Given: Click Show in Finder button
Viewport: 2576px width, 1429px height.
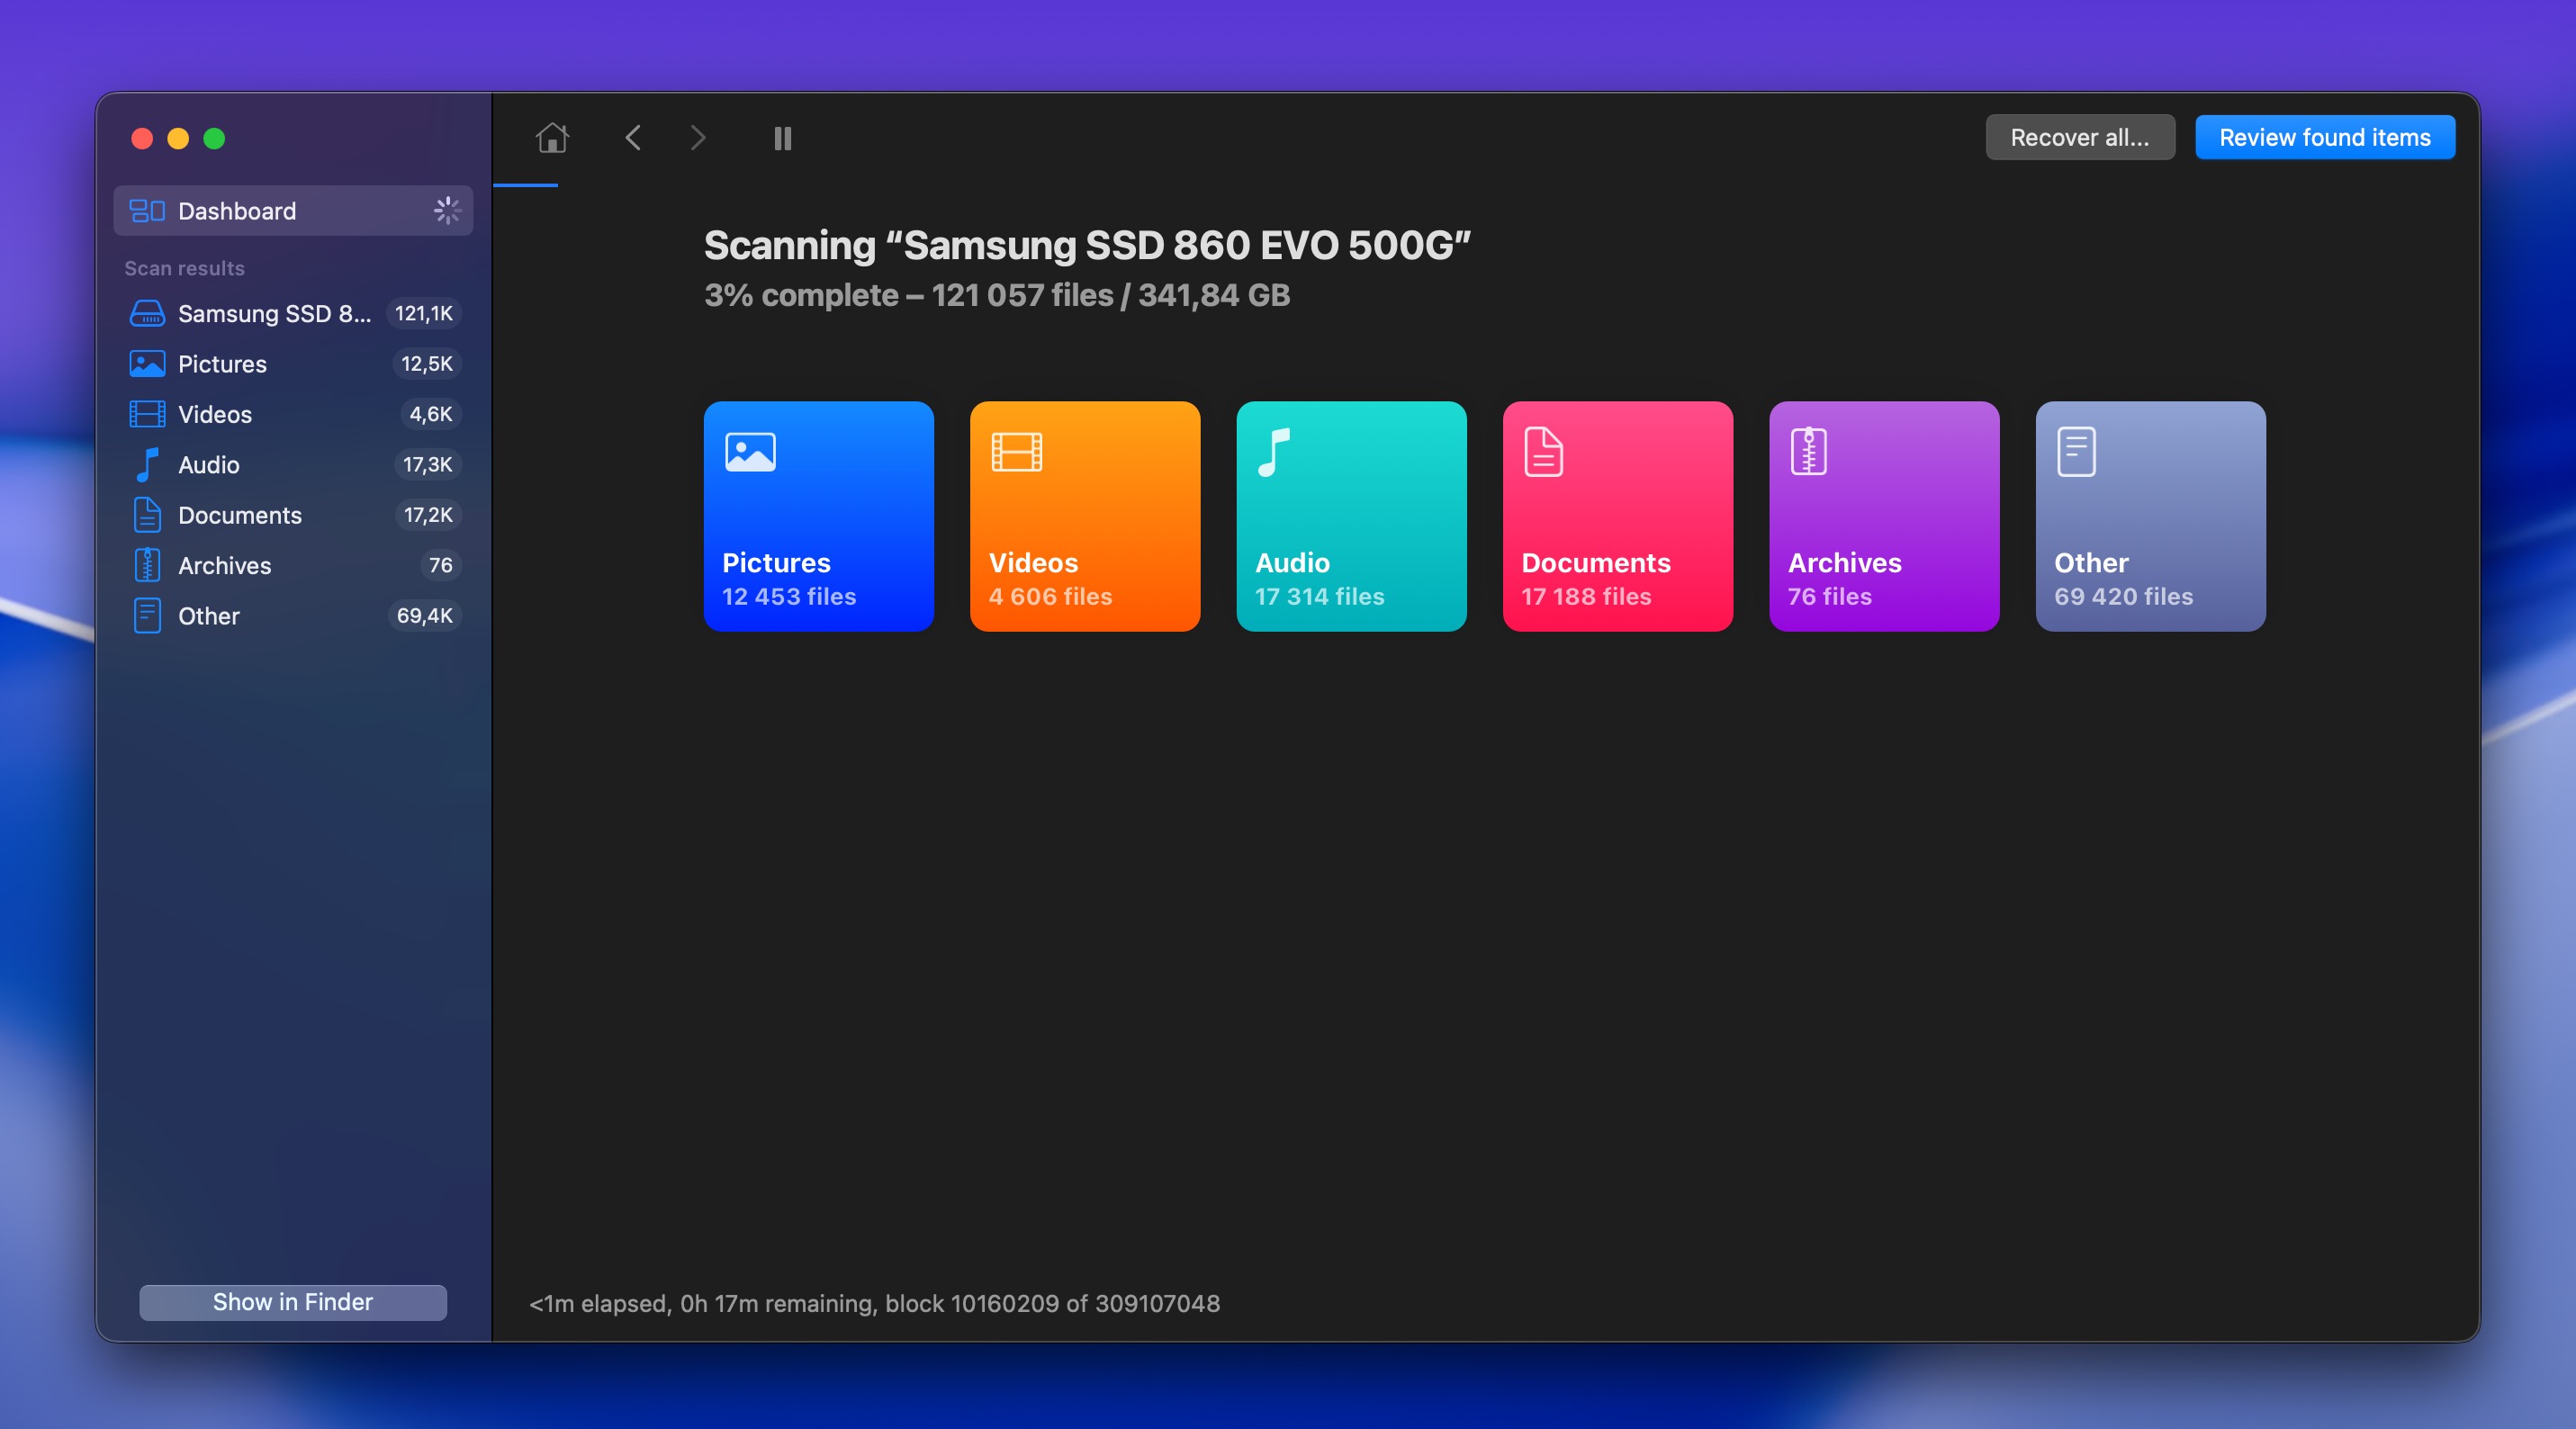Looking at the screenshot, I should click(x=292, y=1302).
